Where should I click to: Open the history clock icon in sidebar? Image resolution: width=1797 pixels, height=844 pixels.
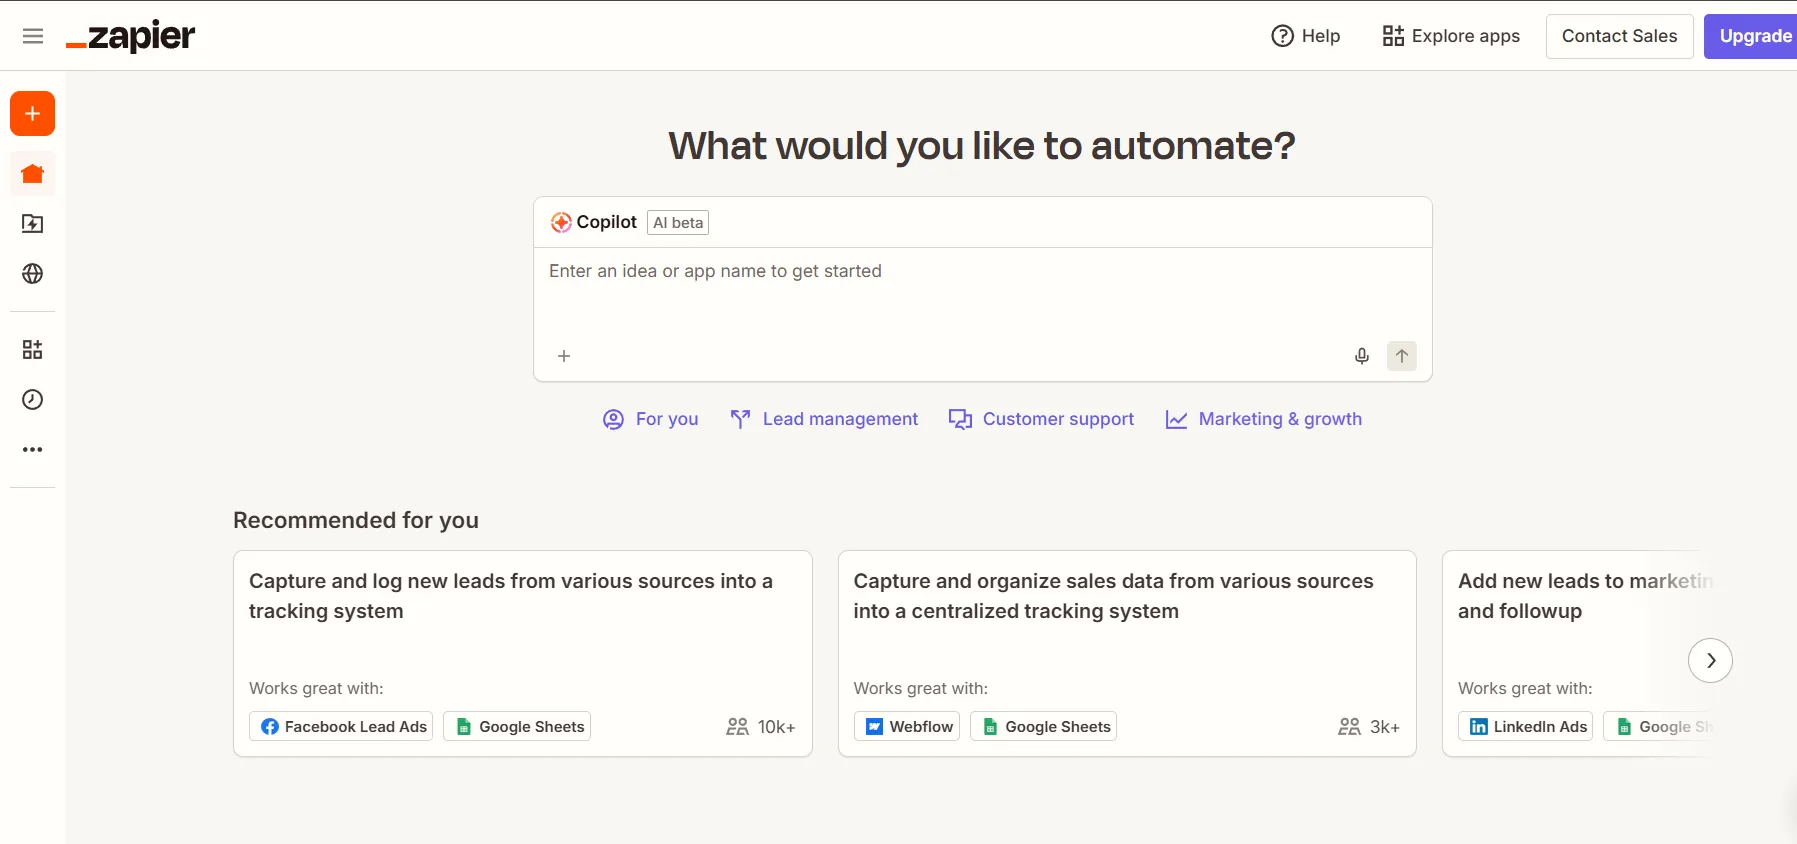[x=32, y=400]
